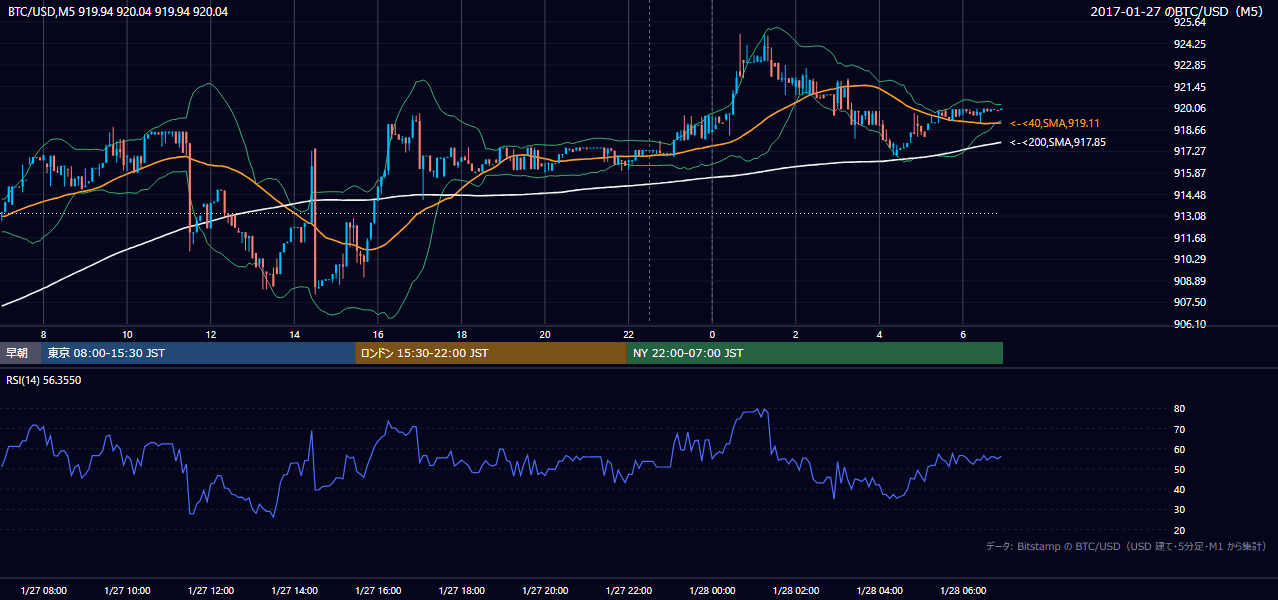Screen dimensions: 1278x600
Task: Click price axis value 925.64
Action: [1189, 22]
